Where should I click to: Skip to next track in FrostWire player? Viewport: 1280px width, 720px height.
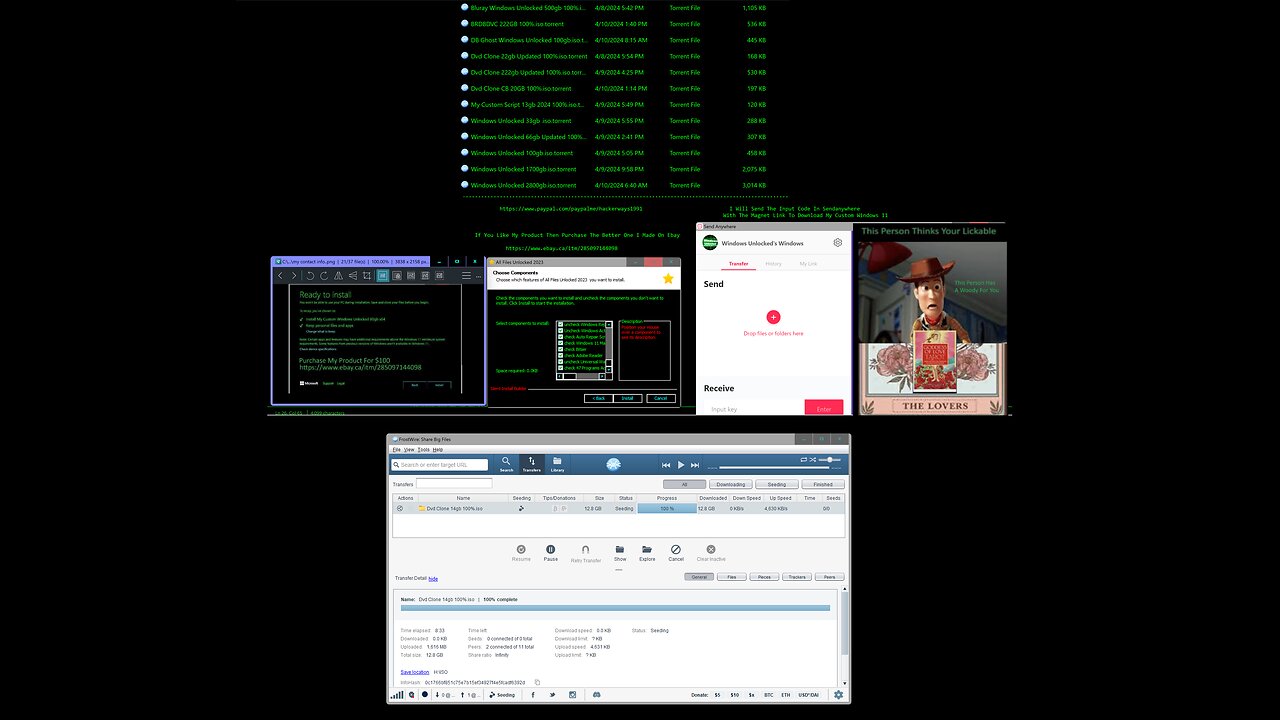[695, 464]
